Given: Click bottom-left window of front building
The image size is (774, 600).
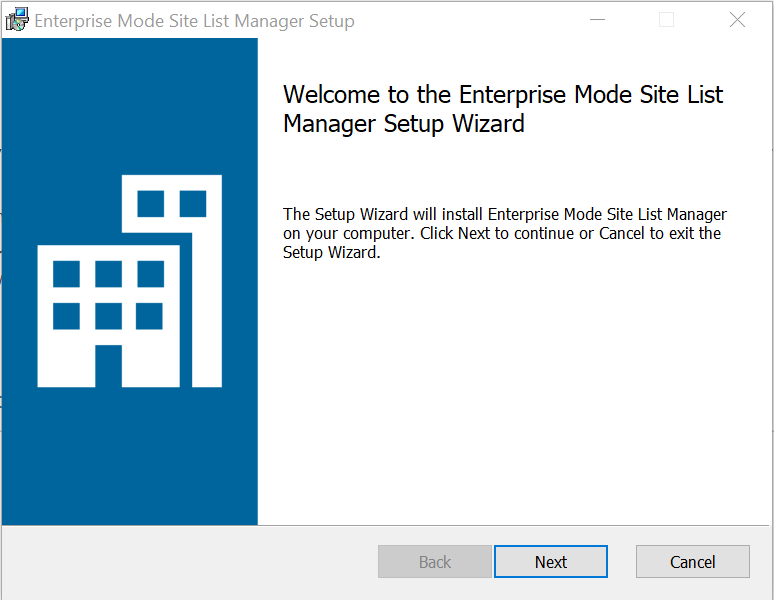Looking at the screenshot, I should 66,316.
